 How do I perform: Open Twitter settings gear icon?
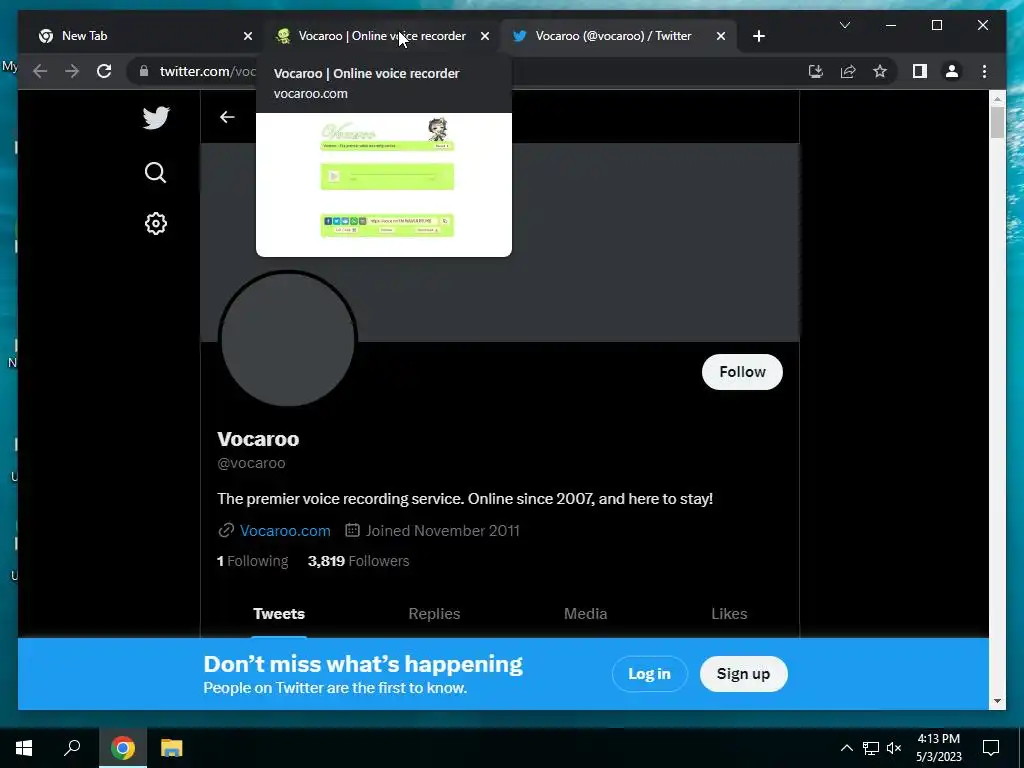[155, 223]
